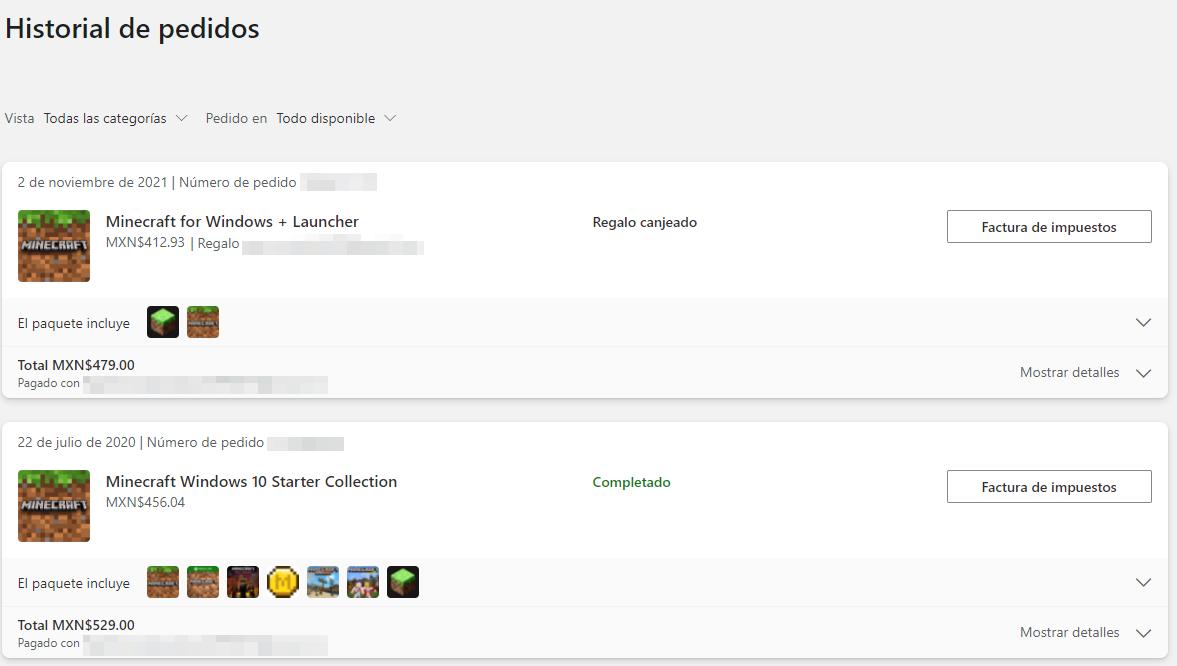Click second Minecraft icon in July 2020 package
This screenshot has width=1177, height=666.
coord(203,582)
